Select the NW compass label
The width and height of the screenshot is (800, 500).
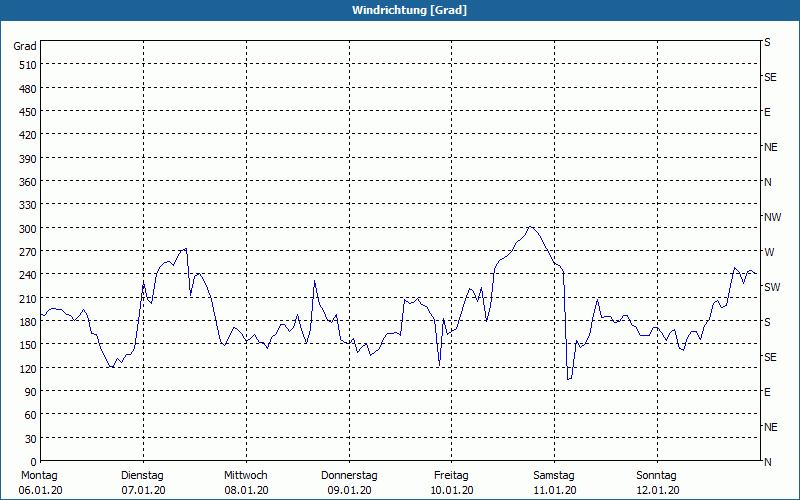coord(772,217)
